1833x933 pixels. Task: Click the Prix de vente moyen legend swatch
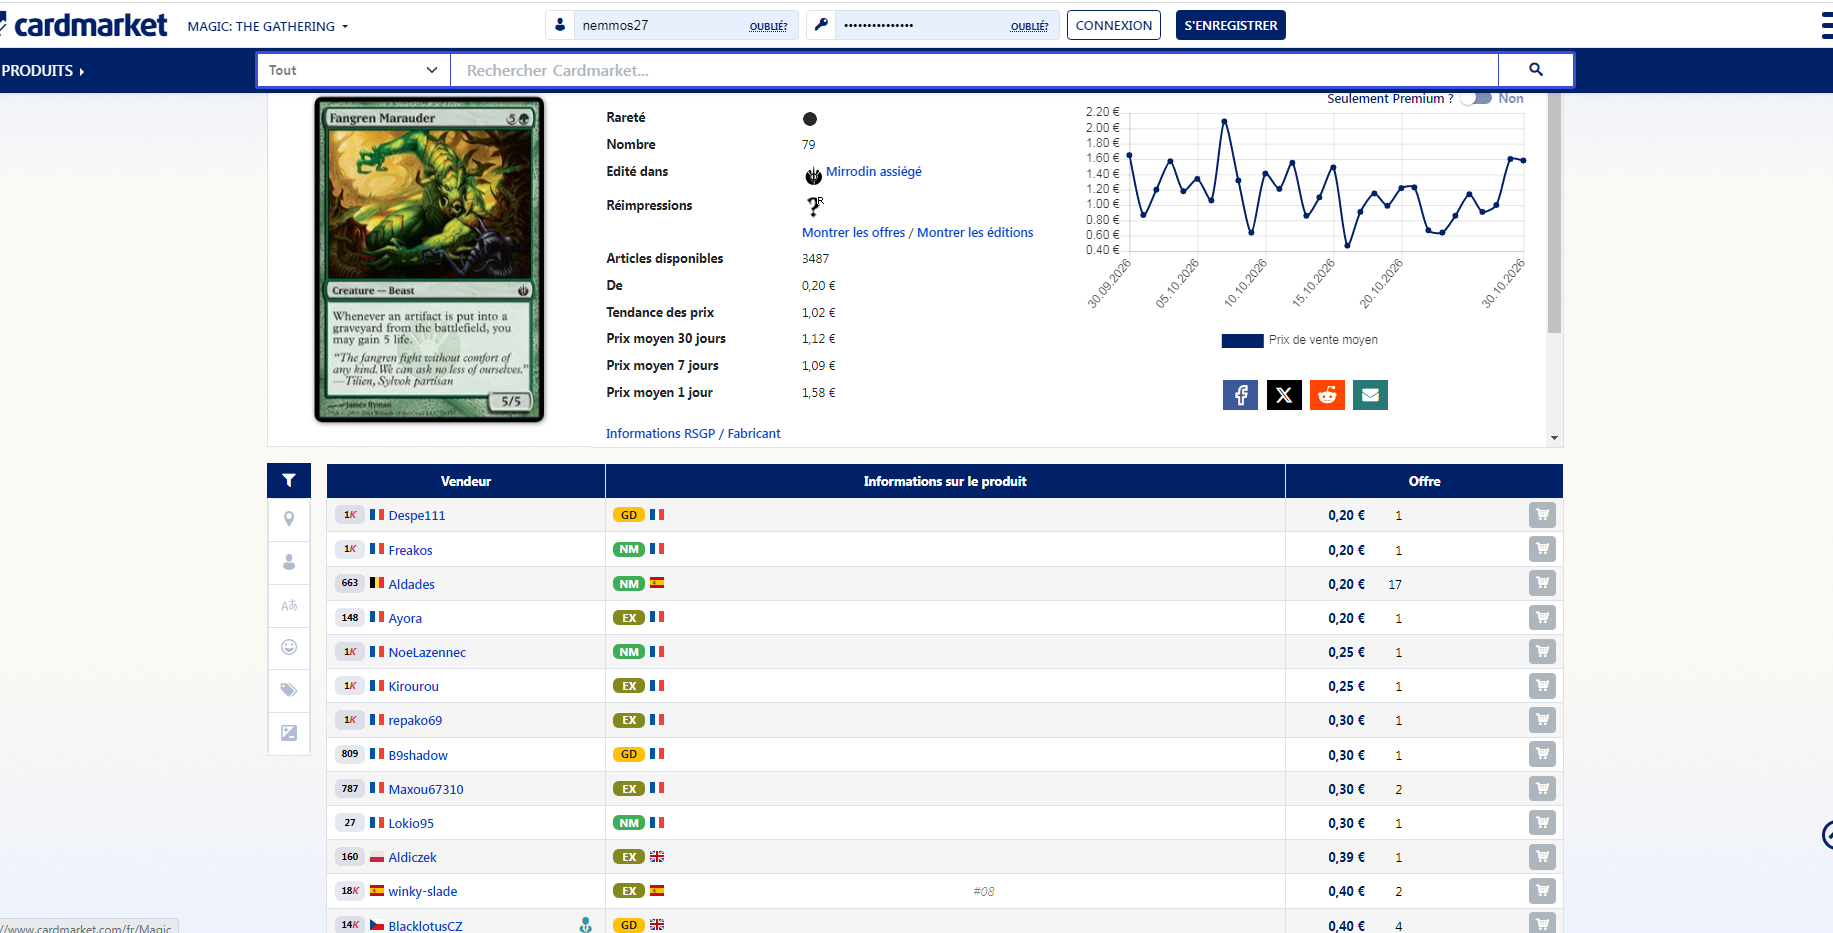pyautogui.click(x=1242, y=341)
